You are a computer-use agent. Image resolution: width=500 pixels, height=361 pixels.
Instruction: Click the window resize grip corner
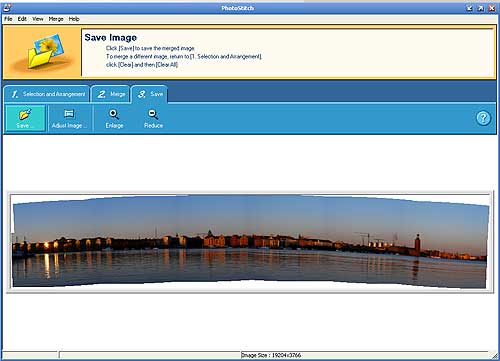494,355
